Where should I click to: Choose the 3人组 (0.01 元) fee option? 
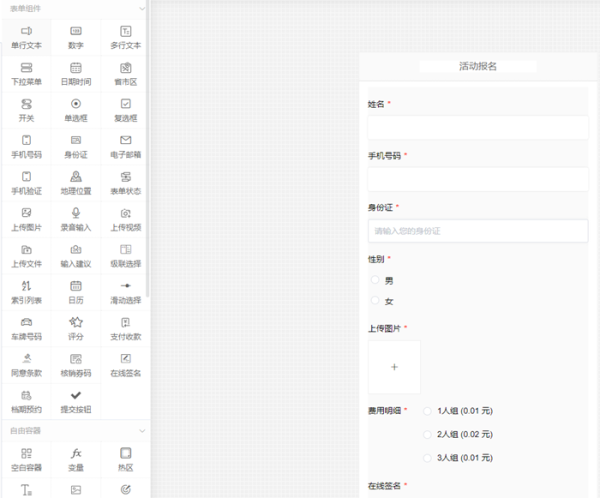(427, 458)
